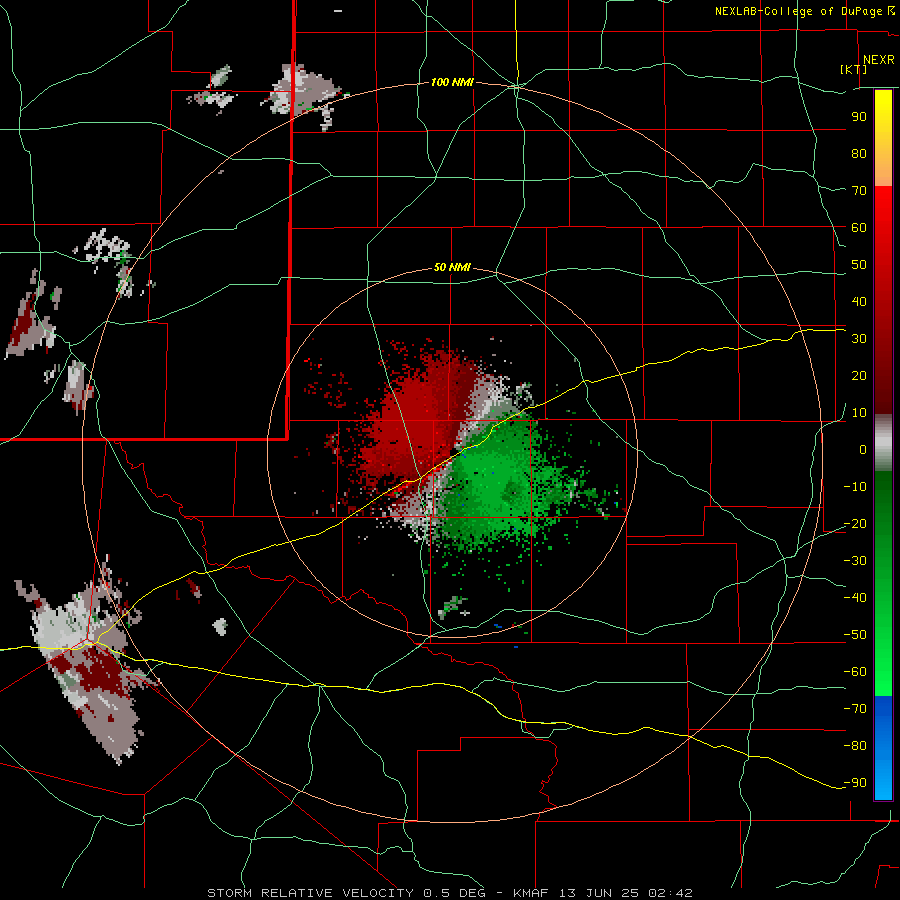The height and width of the screenshot is (900, 900).
Task: Click the 70 value on velocity scale
Action: pyautogui.click(x=859, y=191)
